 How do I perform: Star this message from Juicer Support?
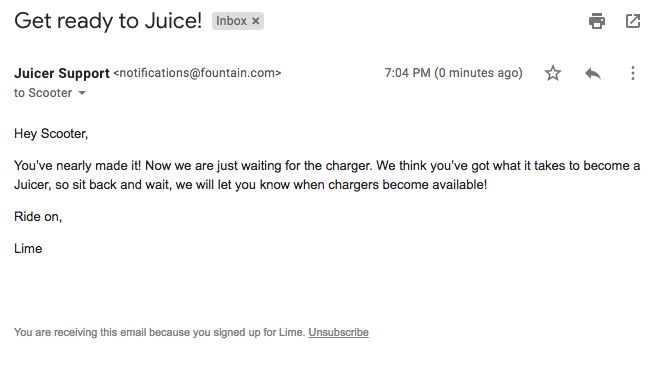[x=553, y=73]
